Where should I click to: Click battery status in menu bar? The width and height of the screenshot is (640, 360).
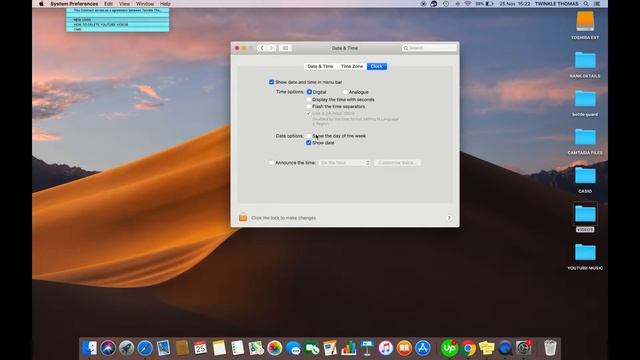pos(485,4)
